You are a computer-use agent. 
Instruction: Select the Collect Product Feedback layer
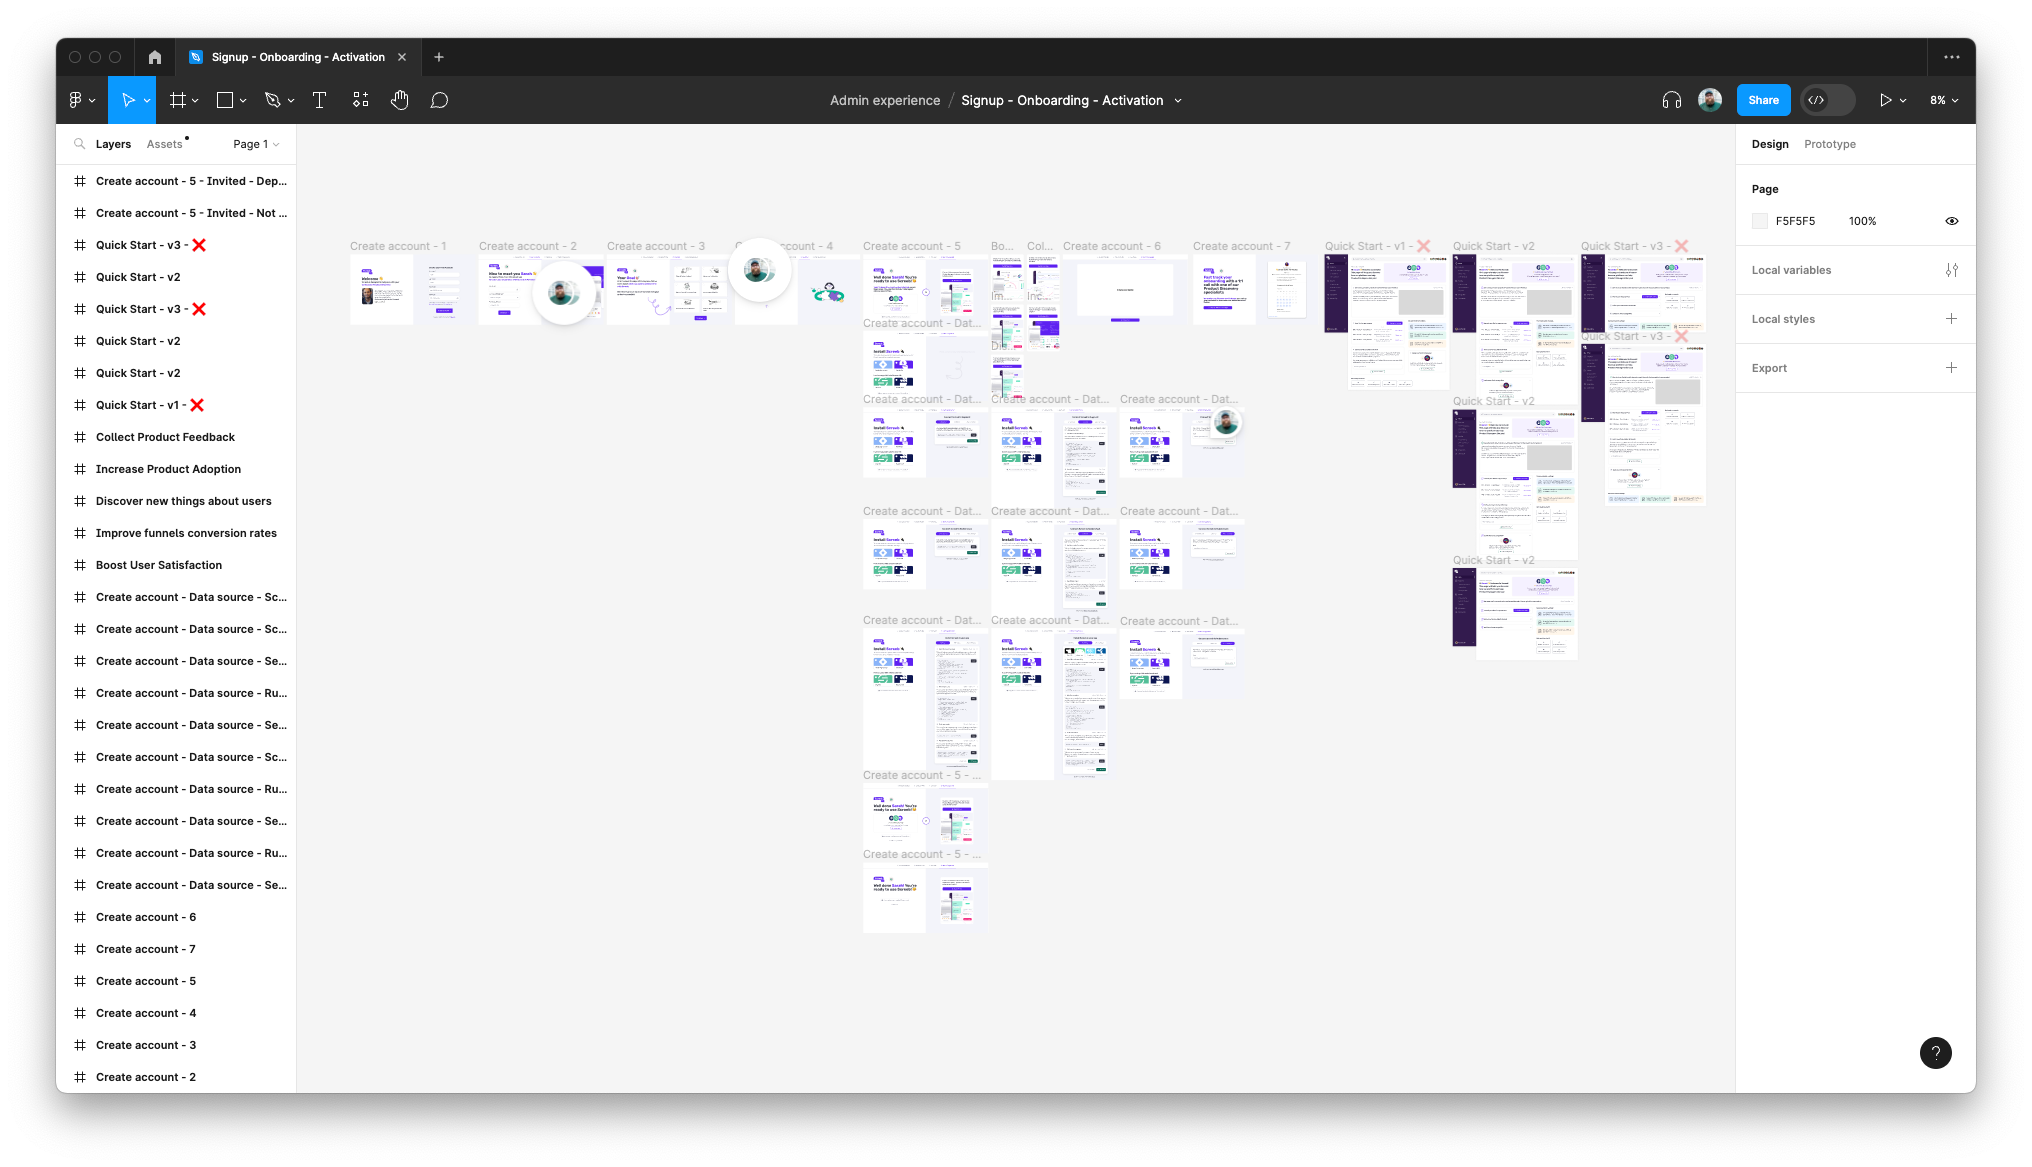click(x=165, y=437)
